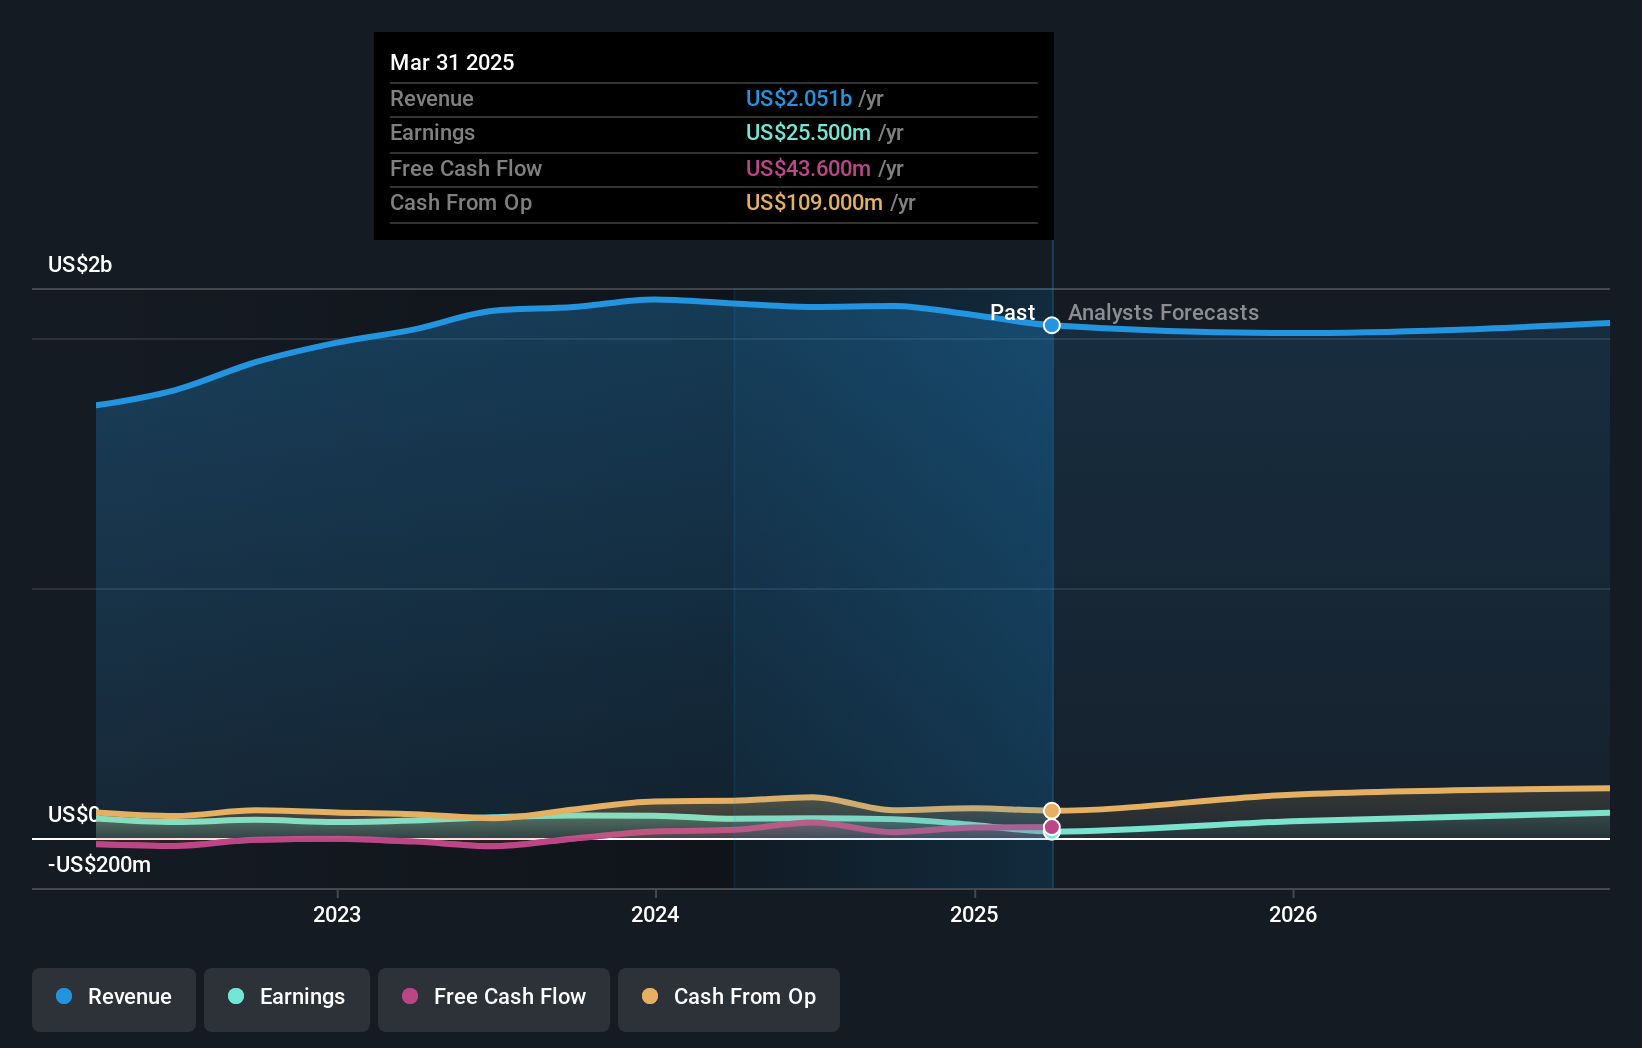Click the blue Revenue legend dot
Screen dimensions: 1642x1048
(x=63, y=997)
